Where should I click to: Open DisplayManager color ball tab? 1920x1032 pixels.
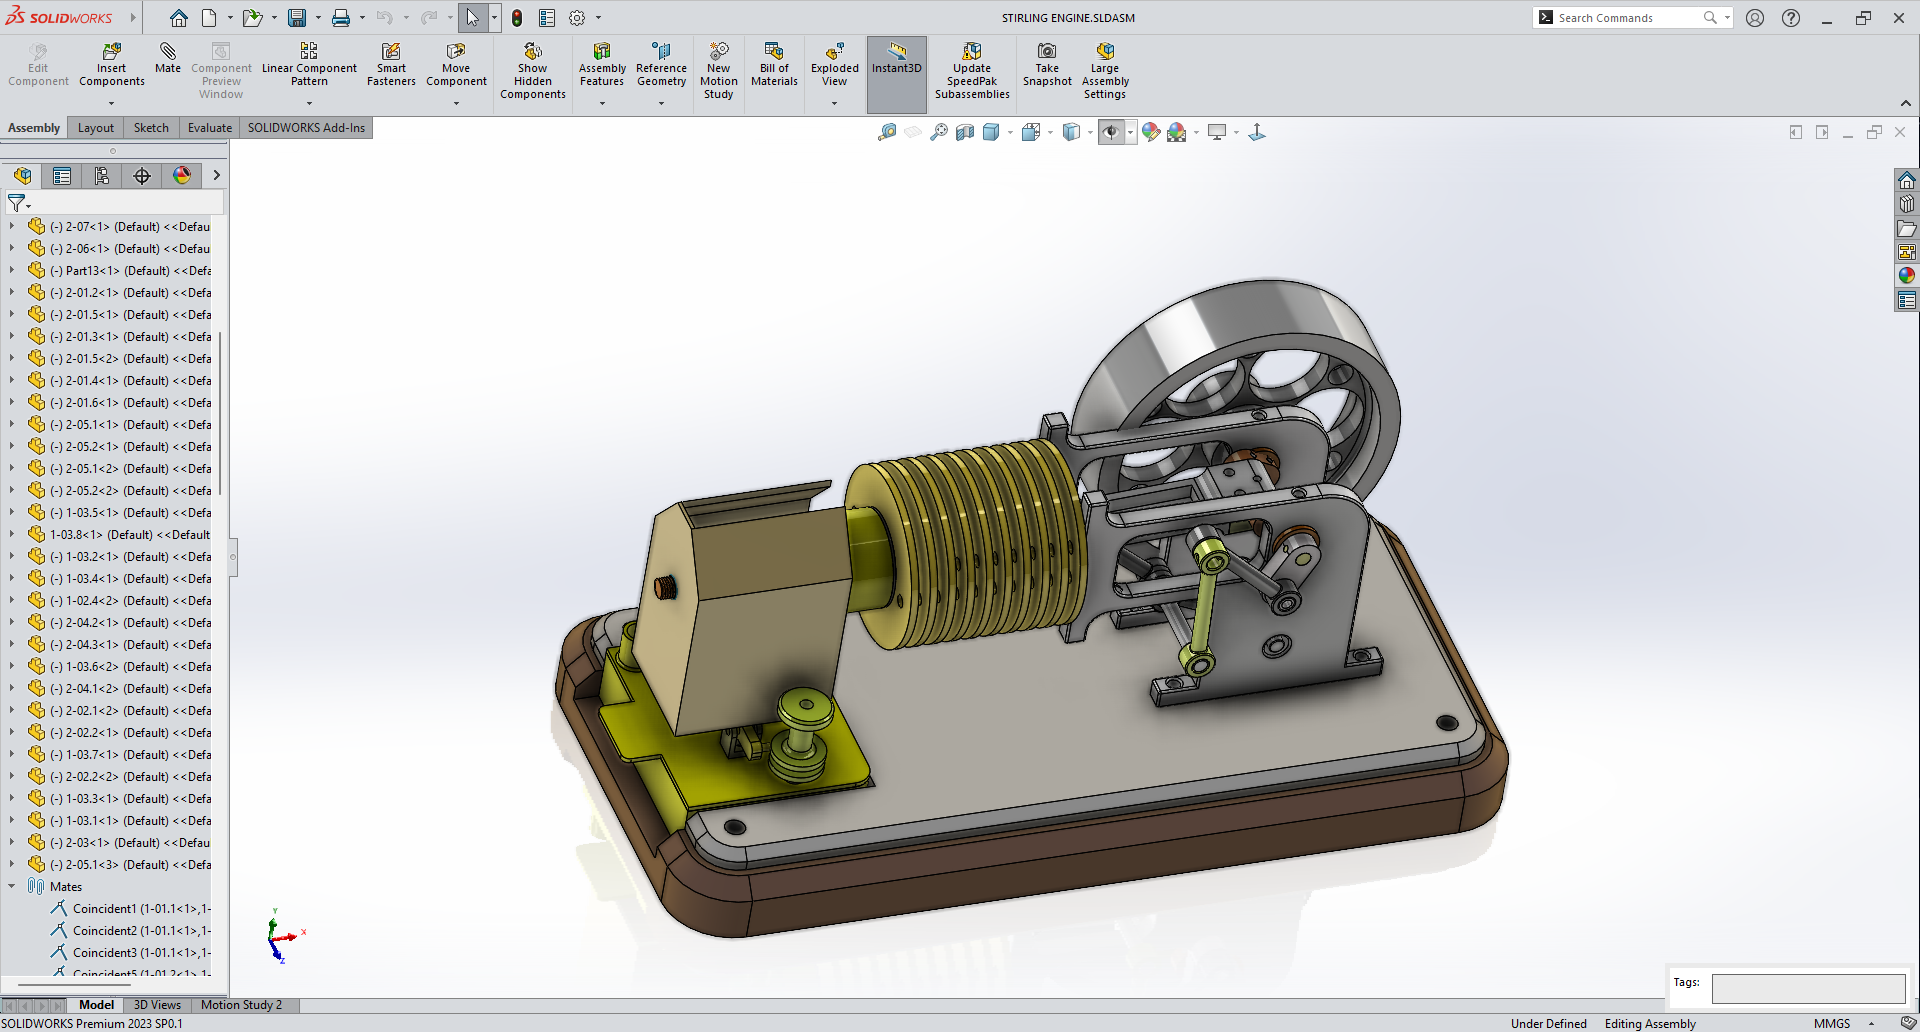[x=182, y=176]
